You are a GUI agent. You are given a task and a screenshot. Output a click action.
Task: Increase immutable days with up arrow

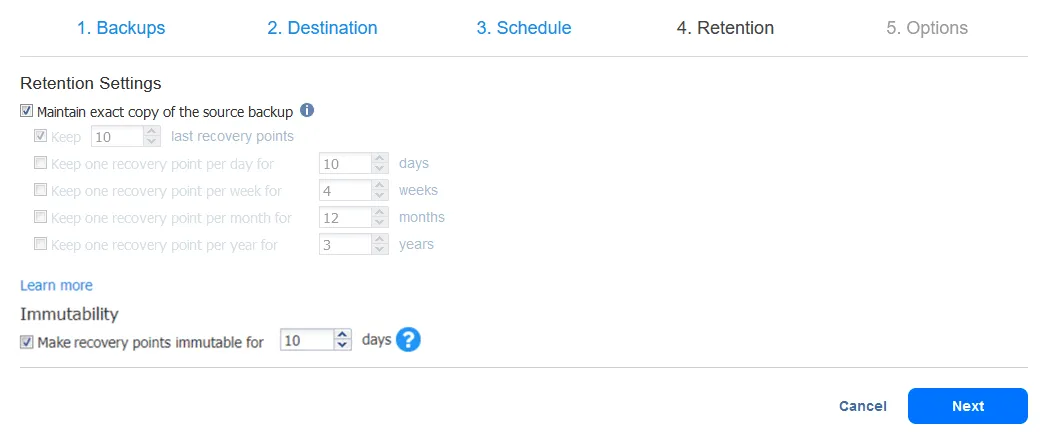pos(343,336)
